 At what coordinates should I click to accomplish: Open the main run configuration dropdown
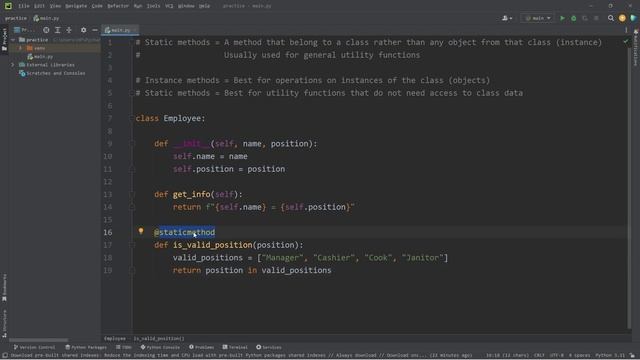click(538, 18)
